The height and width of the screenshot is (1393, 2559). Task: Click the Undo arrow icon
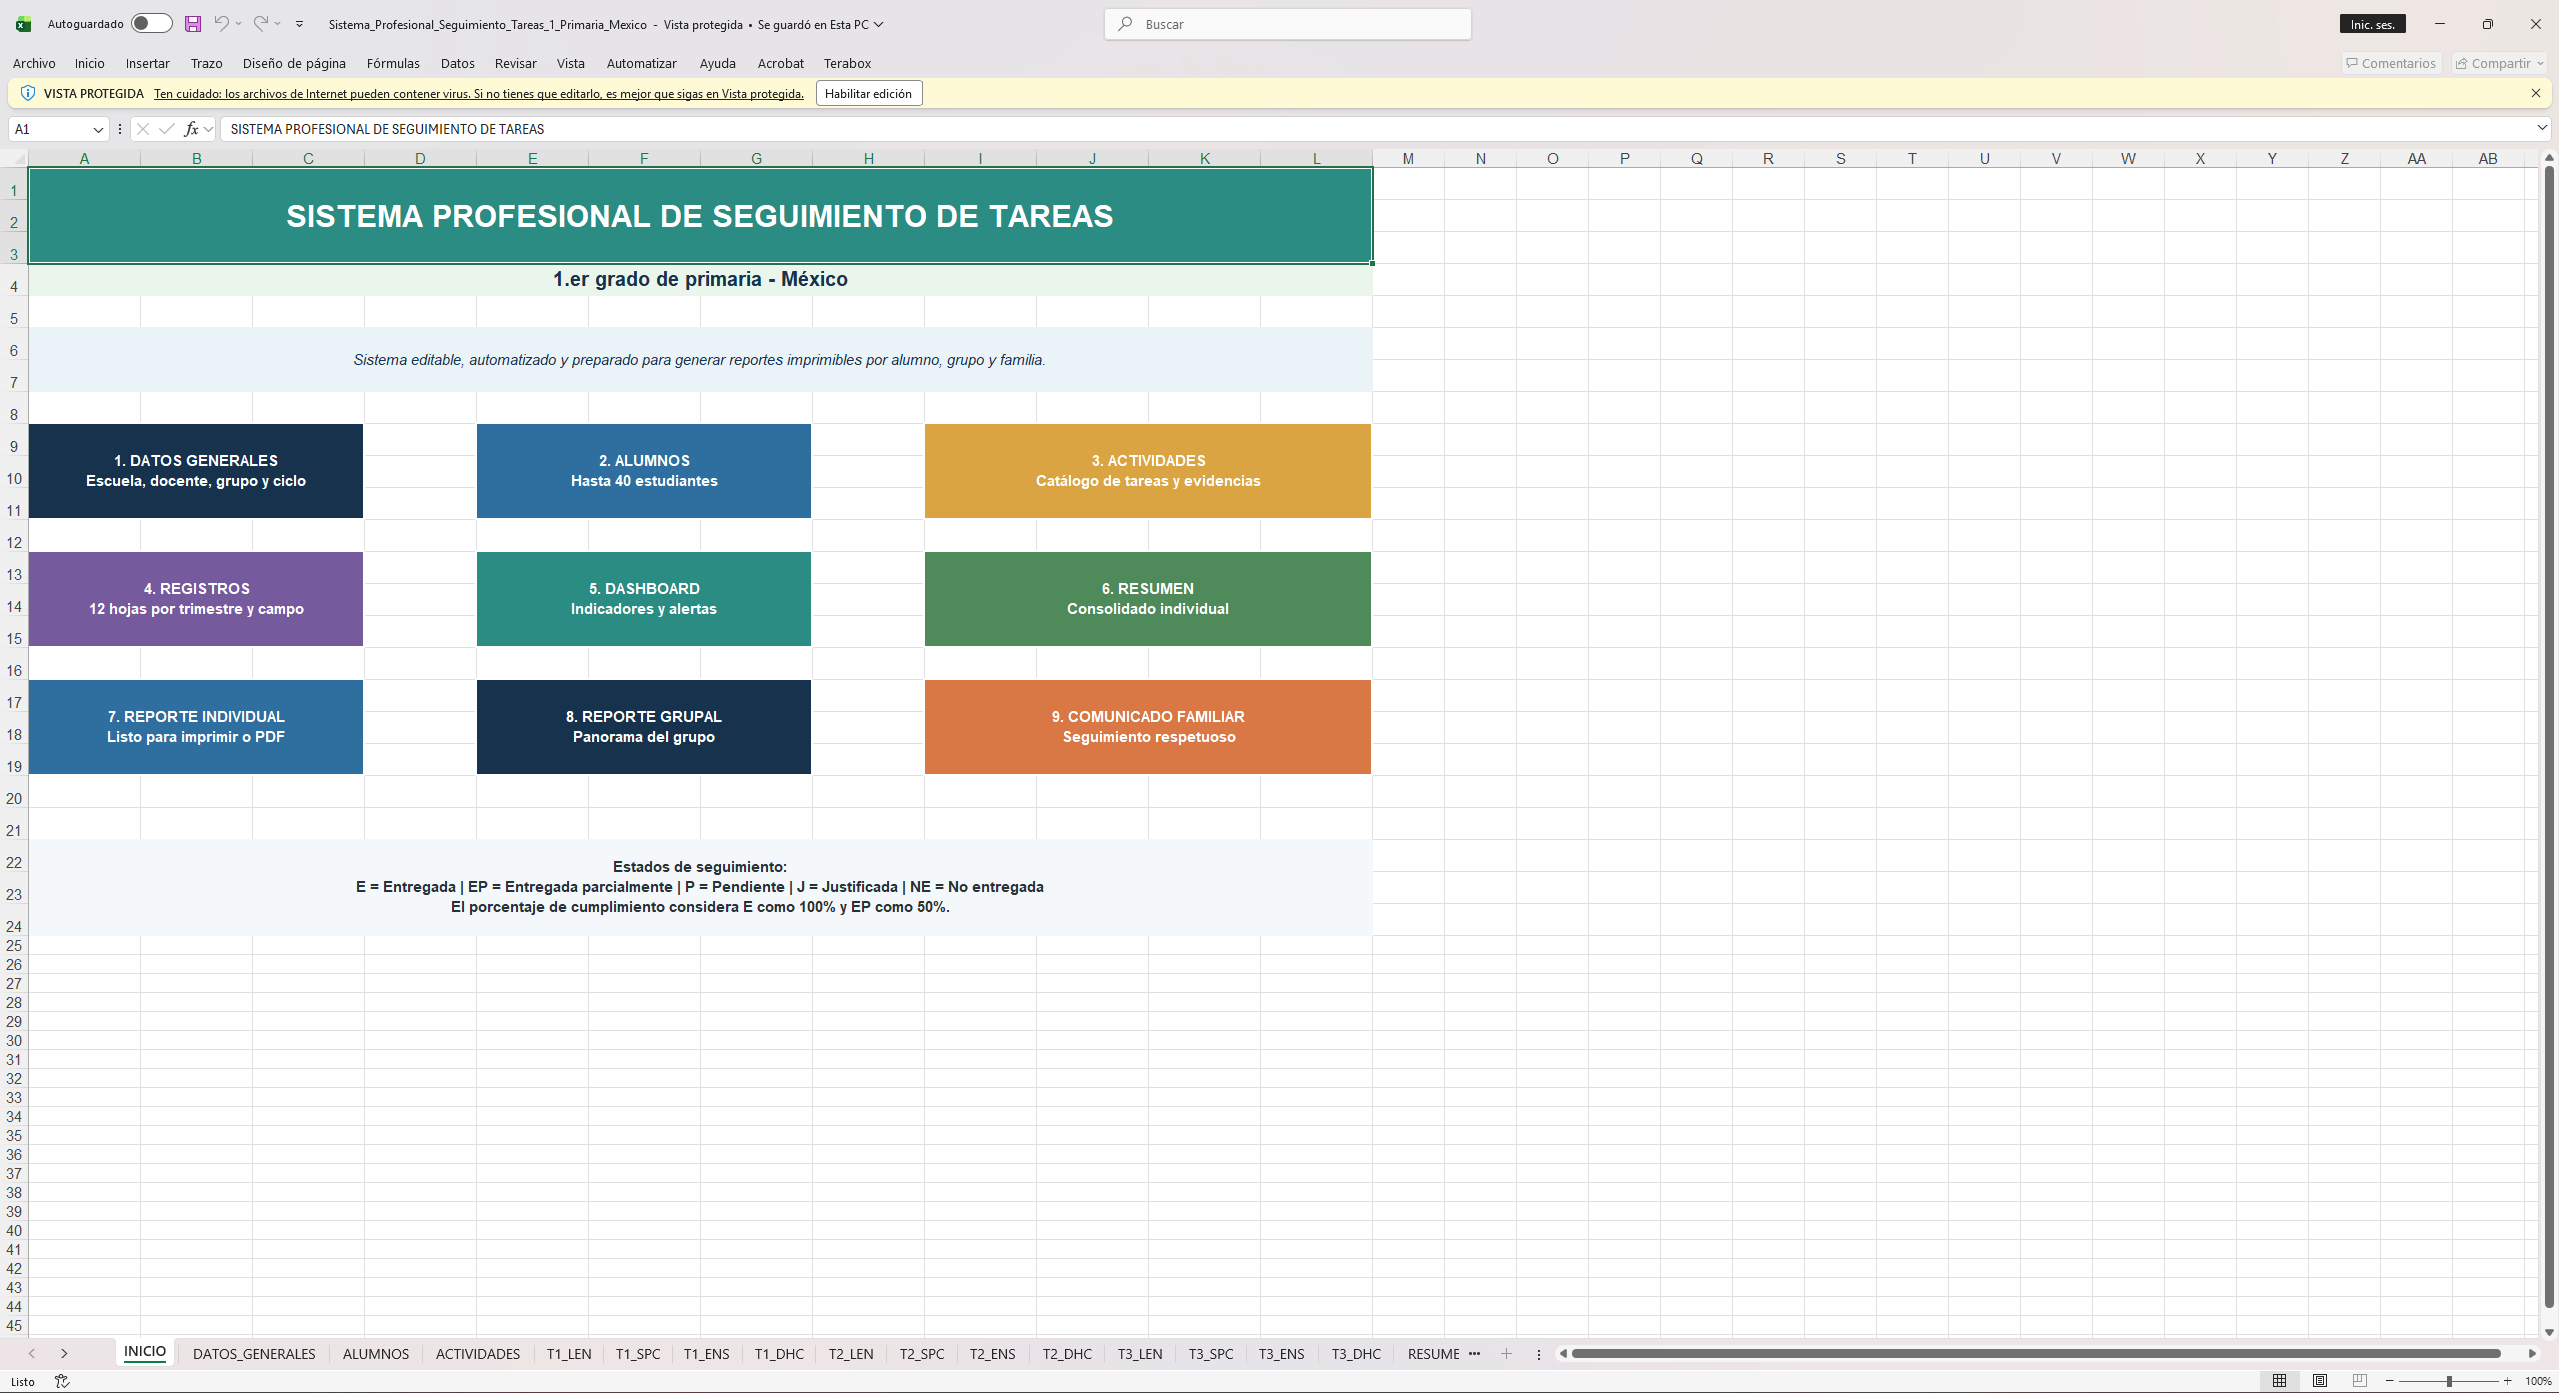[221, 24]
